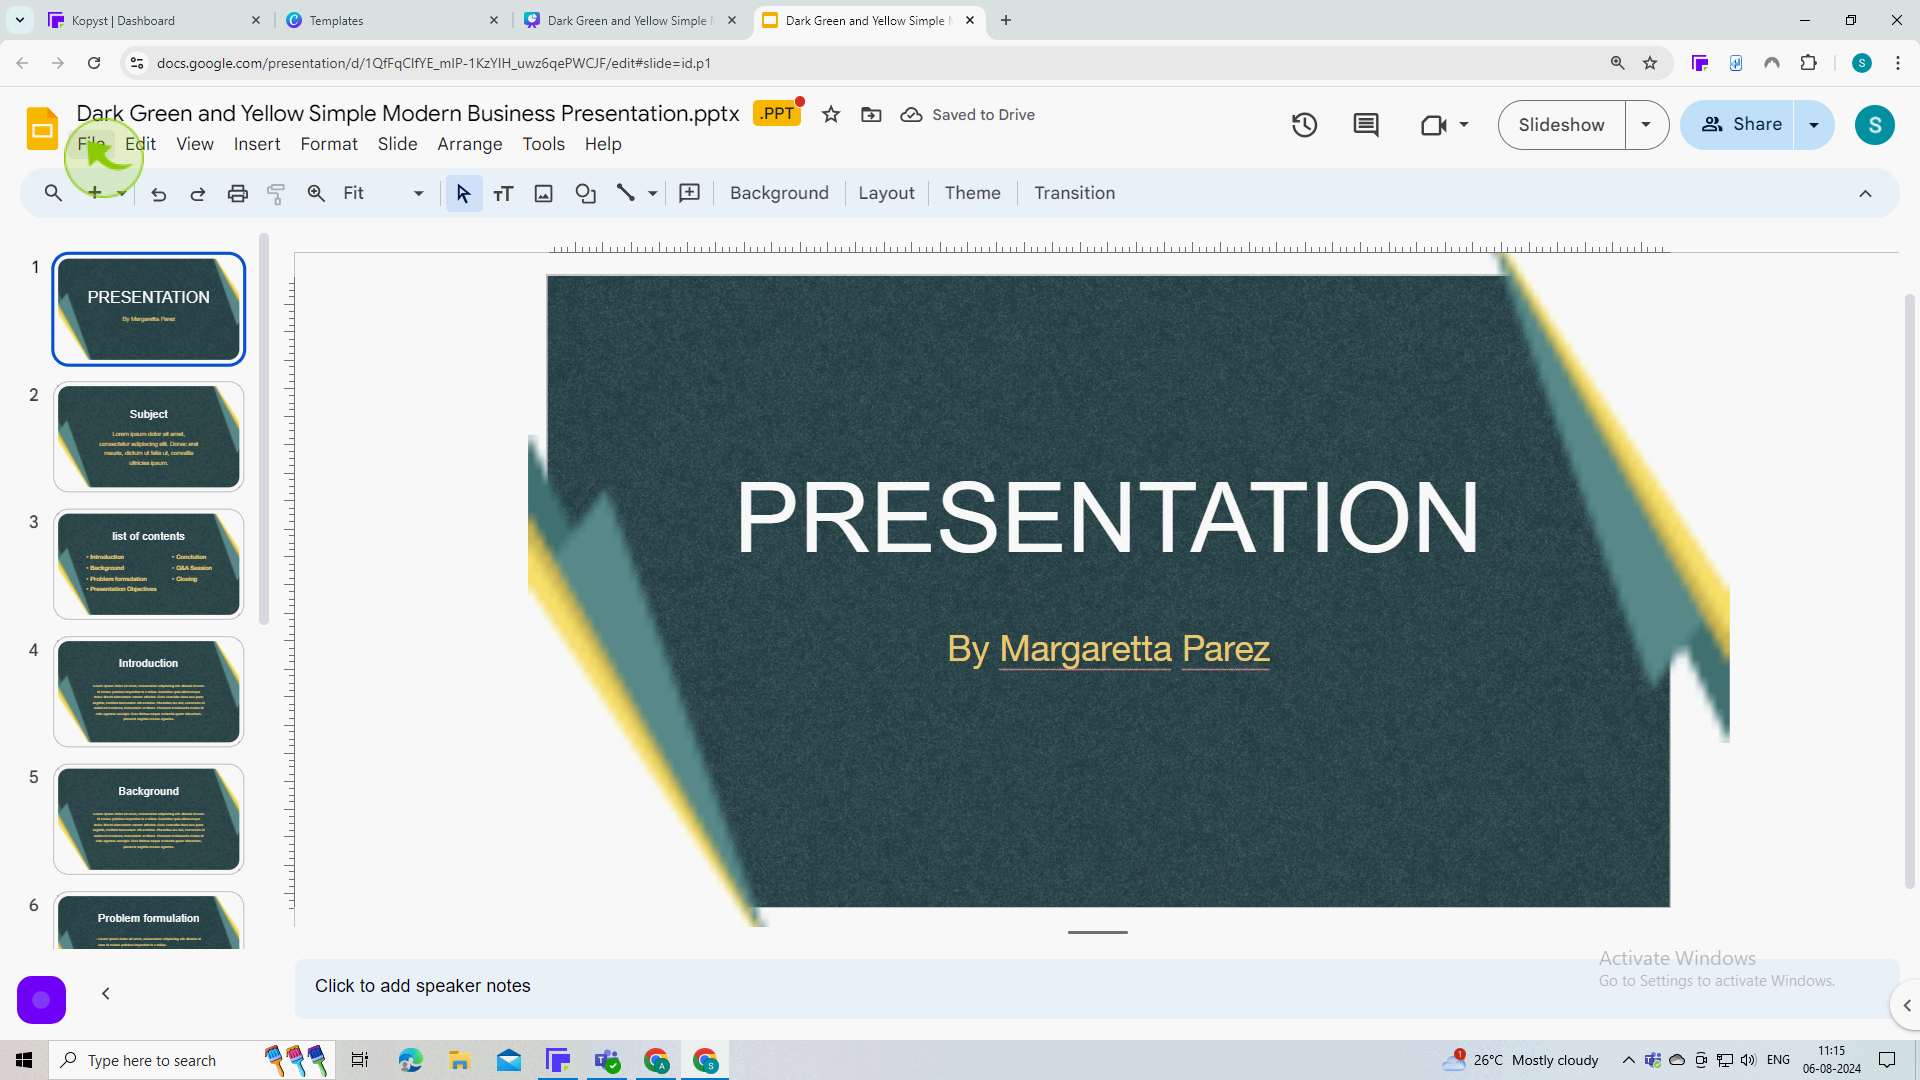Image resolution: width=1920 pixels, height=1080 pixels.
Task: Open the Slide menu
Action: tap(397, 144)
